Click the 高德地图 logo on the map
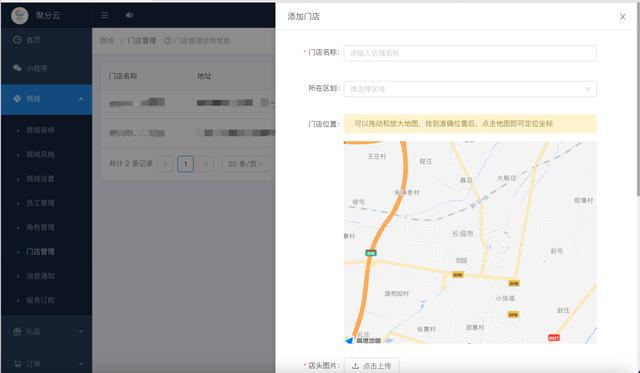 point(363,340)
